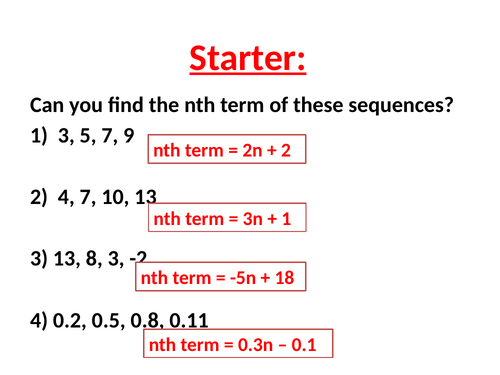
Task: Select the answer box -5n + 18
Action: click(x=221, y=277)
